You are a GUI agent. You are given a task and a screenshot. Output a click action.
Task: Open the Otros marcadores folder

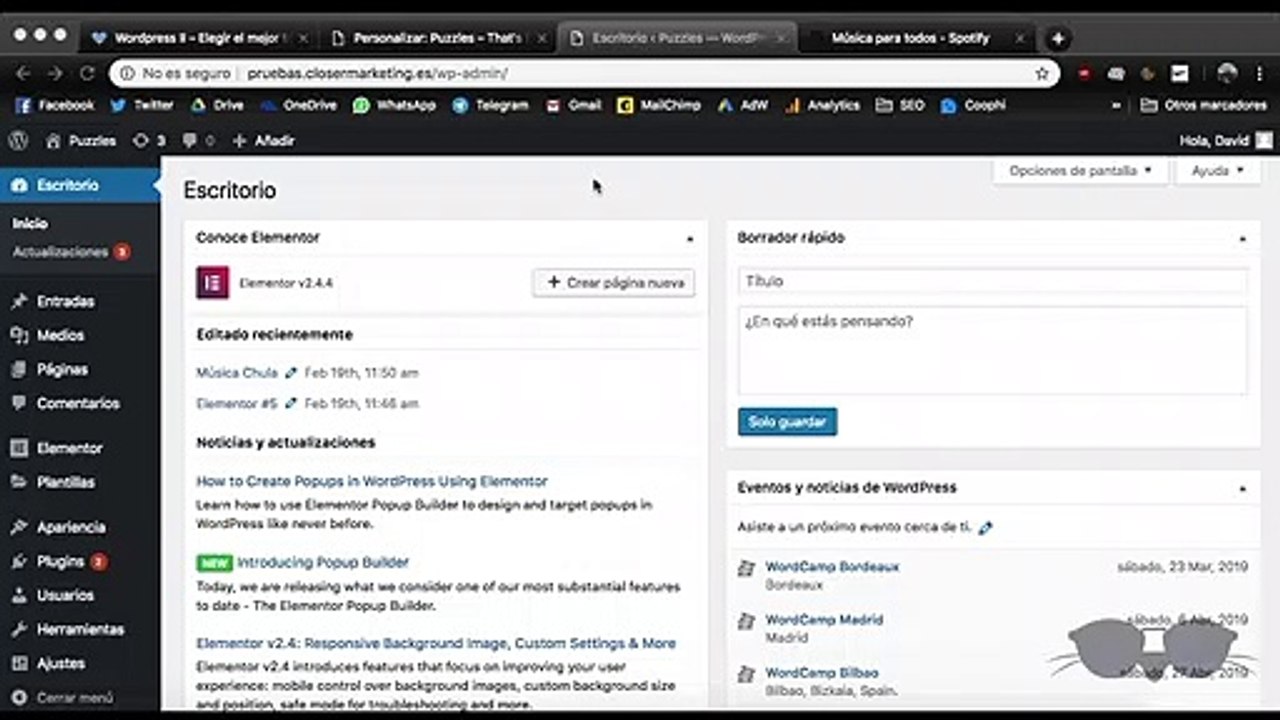tap(1203, 105)
